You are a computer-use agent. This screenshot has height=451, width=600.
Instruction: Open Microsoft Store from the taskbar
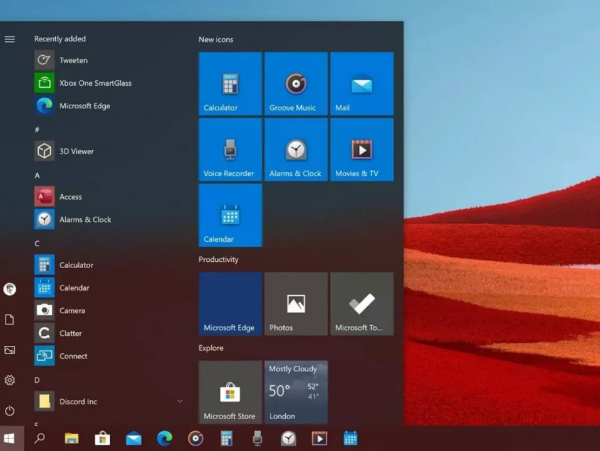[x=103, y=438]
